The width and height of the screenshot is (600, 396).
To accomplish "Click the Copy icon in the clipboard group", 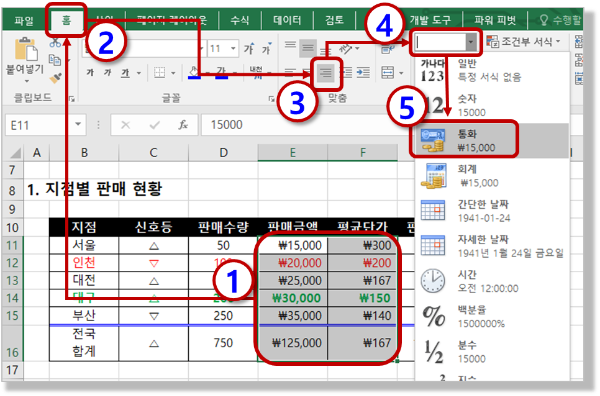I will [x=55, y=60].
